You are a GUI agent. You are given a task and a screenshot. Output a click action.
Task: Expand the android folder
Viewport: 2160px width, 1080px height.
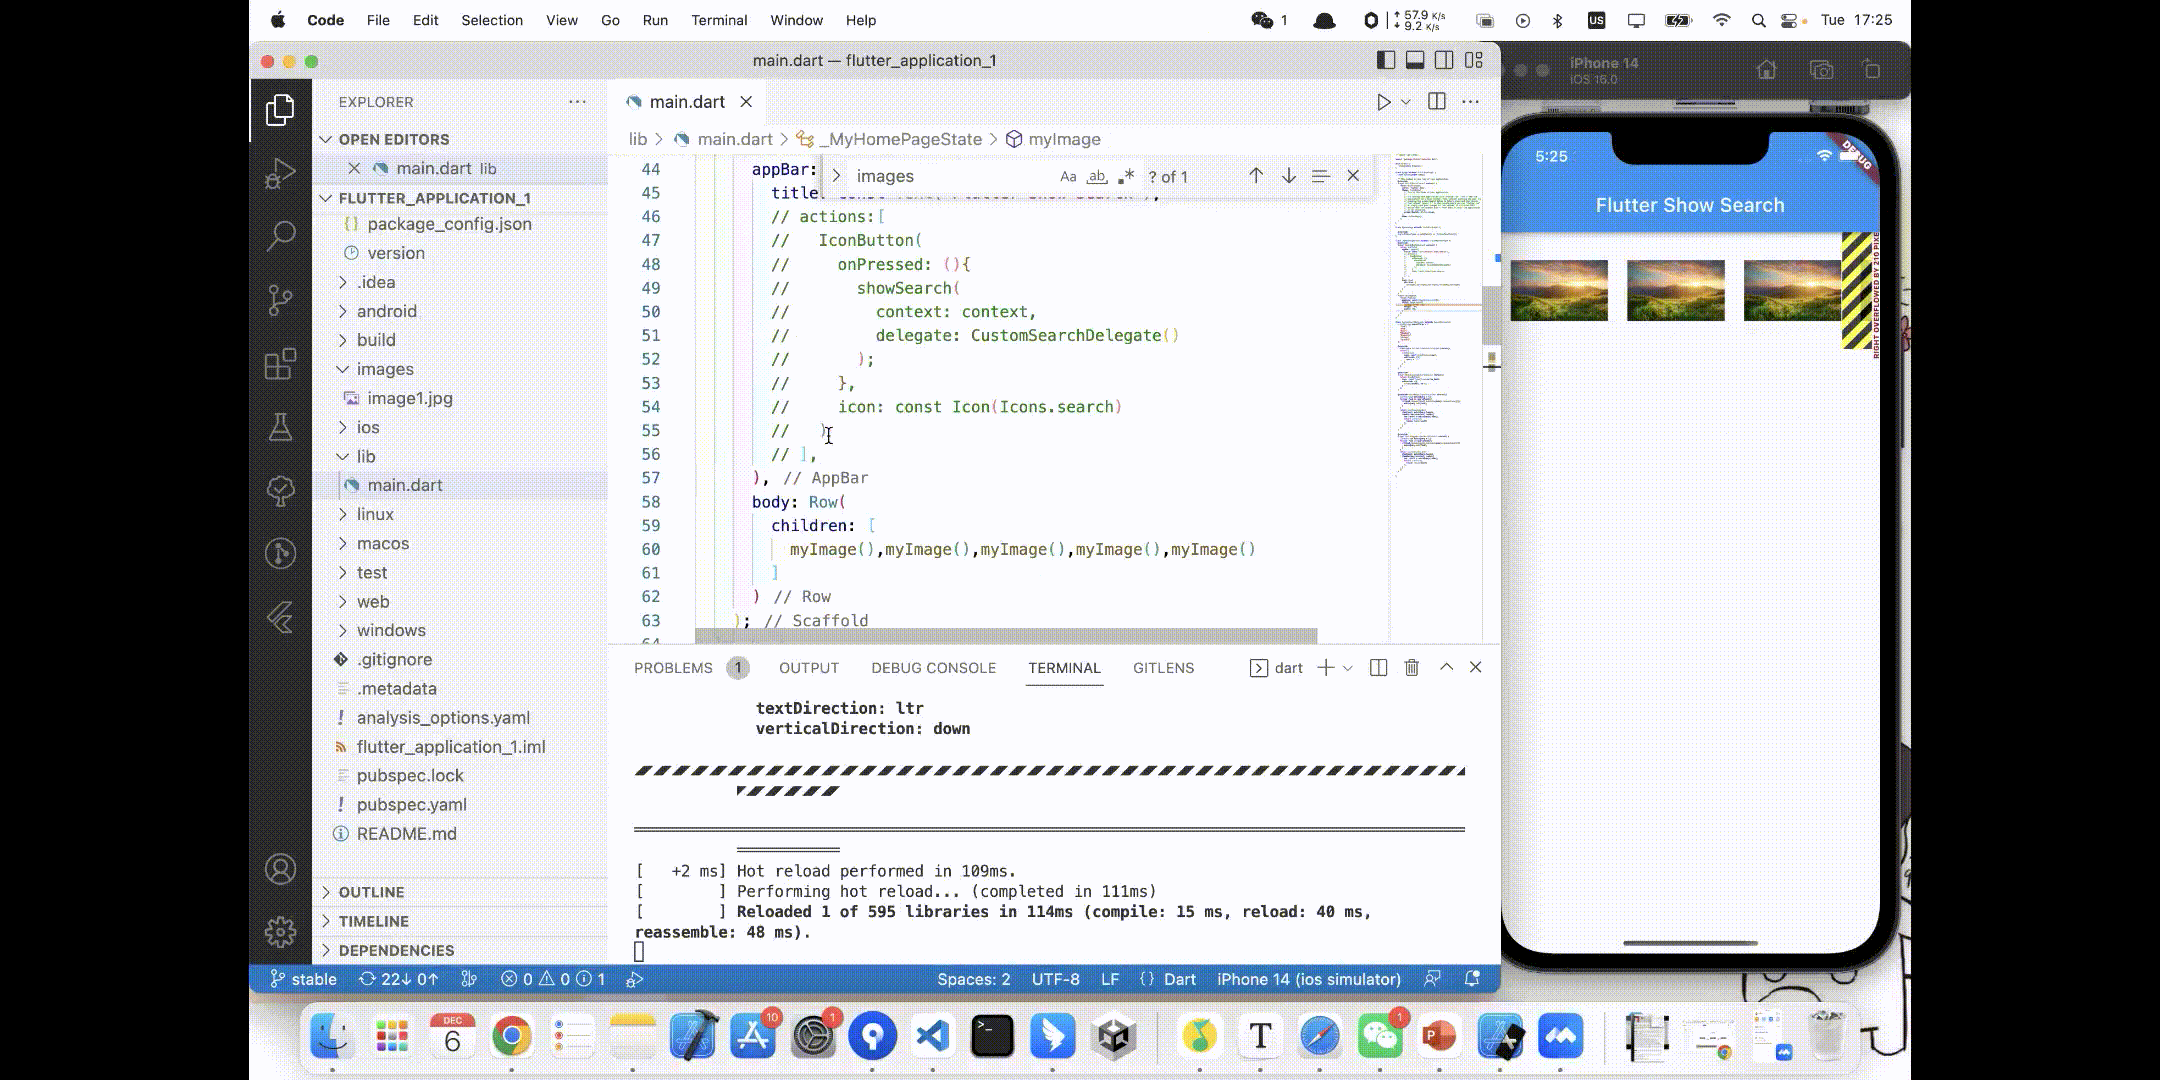[386, 311]
